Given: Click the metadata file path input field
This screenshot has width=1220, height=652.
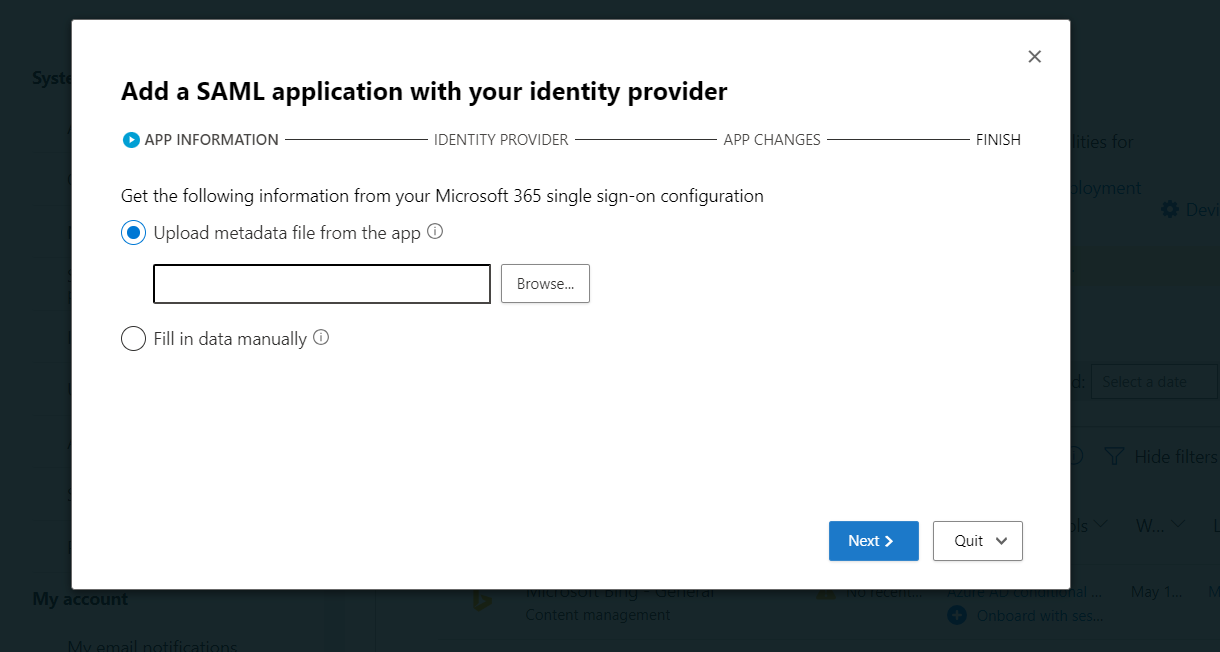Looking at the screenshot, I should point(322,284).
